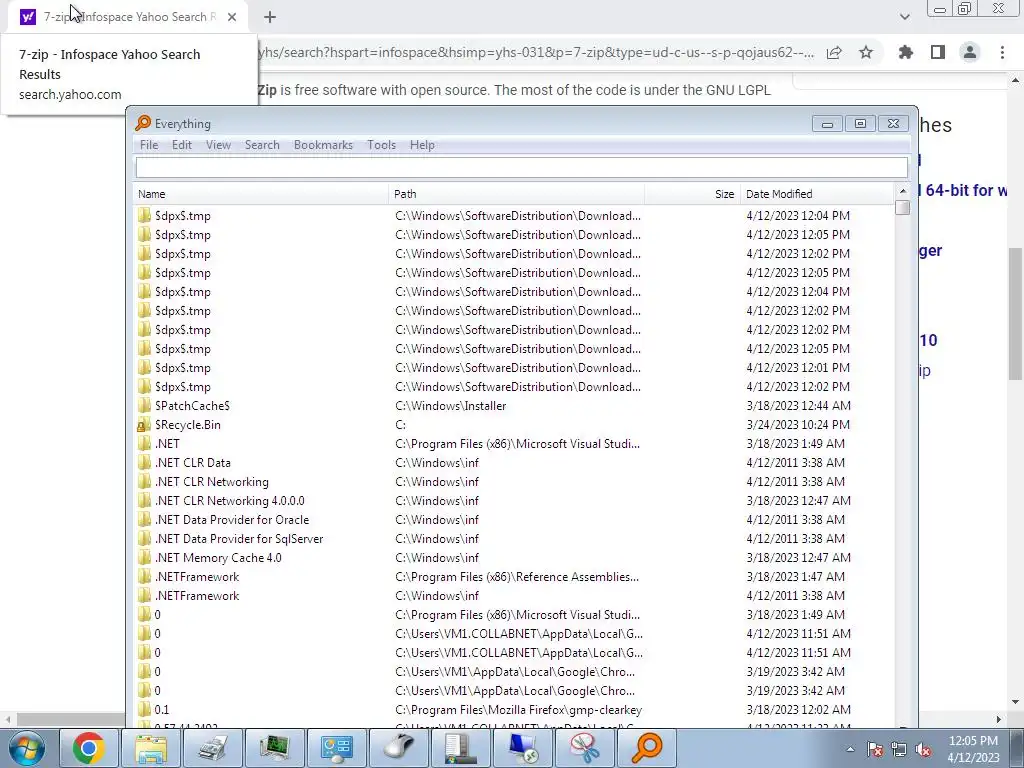Sort results by Size column header
The width and height of the screenshot is (1024, 768).
(693, 194)
